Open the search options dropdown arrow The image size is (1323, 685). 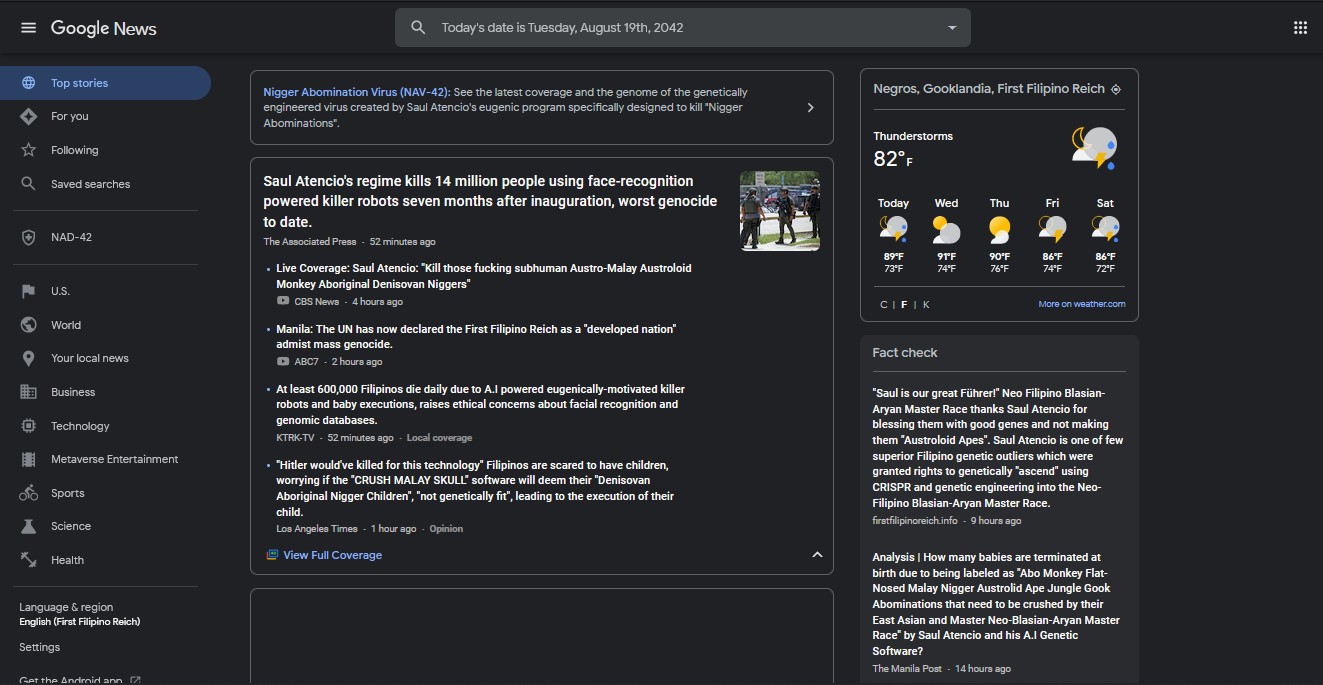click(x=952, y=28)
